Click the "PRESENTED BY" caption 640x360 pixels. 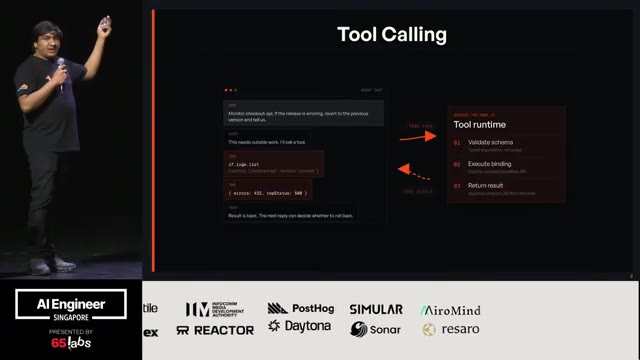point(71,331)
